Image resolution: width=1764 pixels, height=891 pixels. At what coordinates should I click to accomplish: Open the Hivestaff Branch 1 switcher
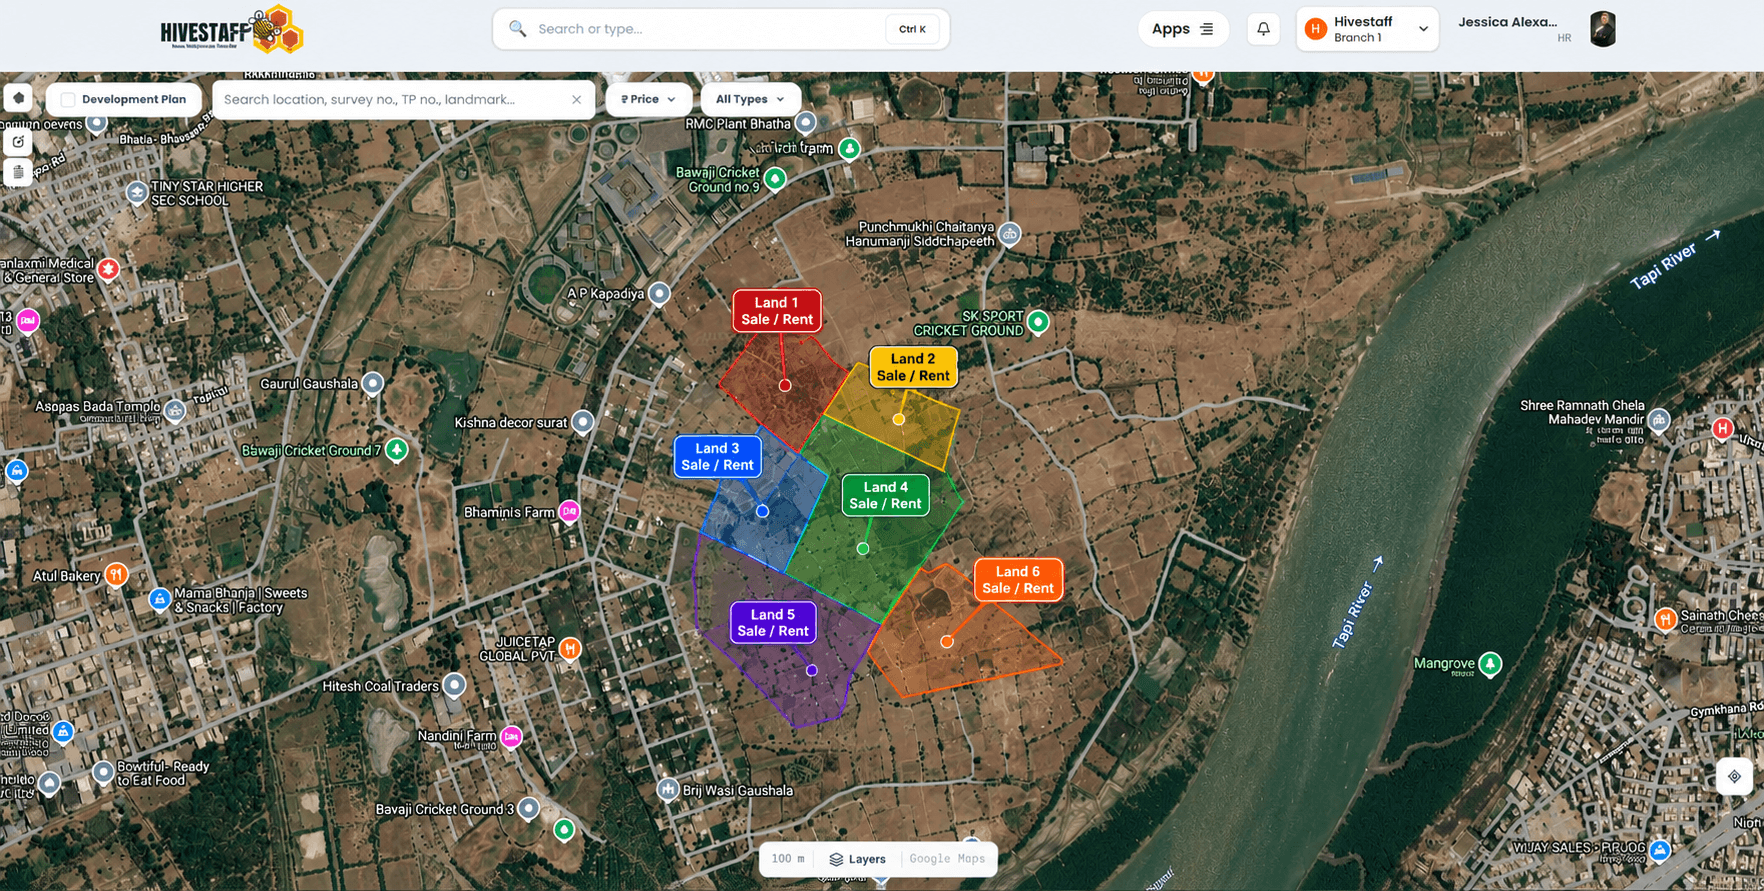pyautogui.click(x=1367, y=29)
